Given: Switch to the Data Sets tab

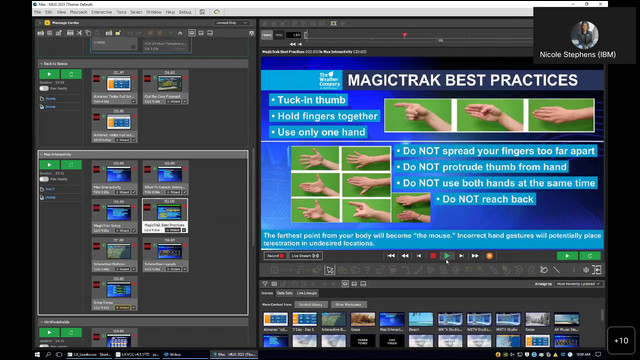Looking at the screenshot, I should point(284,293).
